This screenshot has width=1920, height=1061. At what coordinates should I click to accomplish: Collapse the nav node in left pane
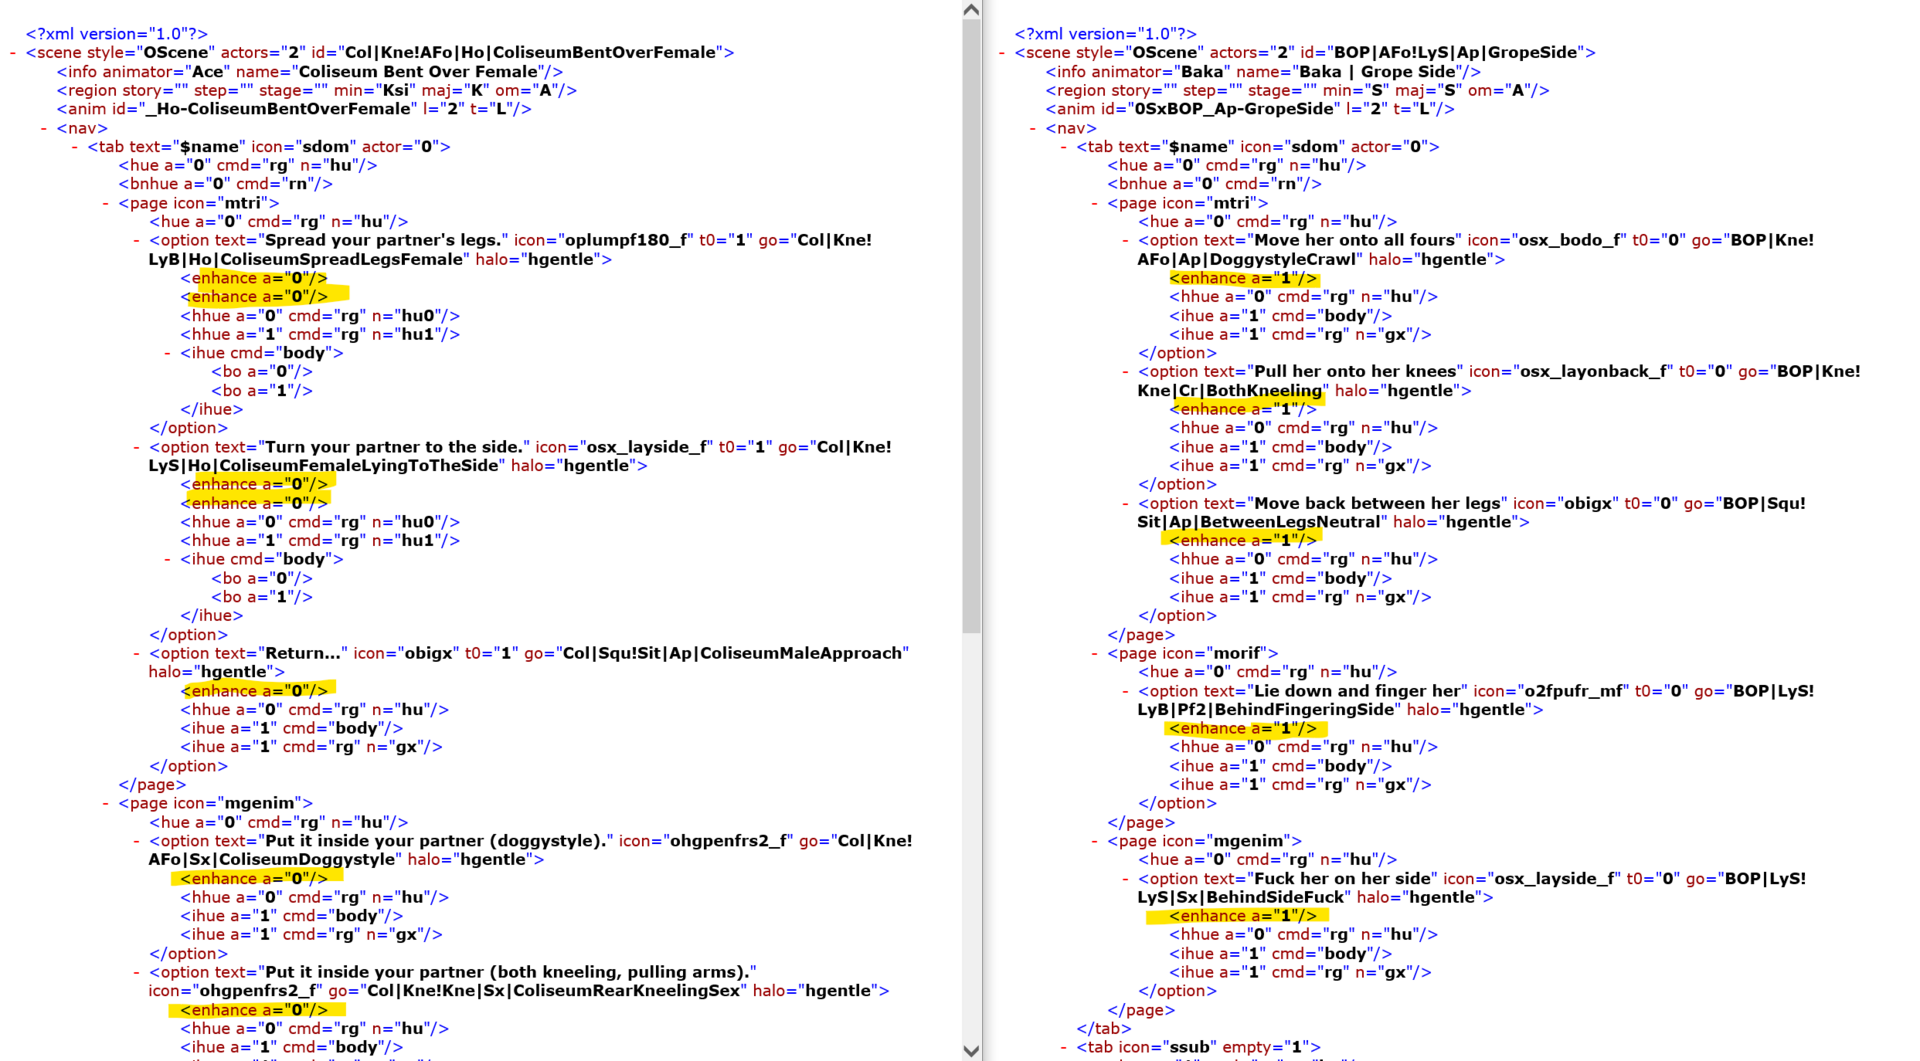[44, 128]
